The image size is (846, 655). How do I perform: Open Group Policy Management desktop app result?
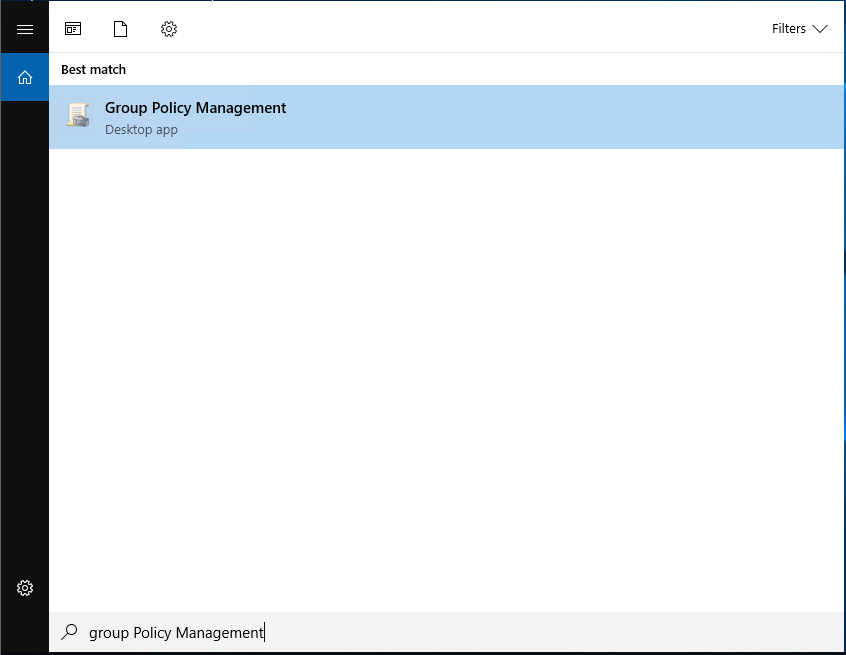click(446, 117)
